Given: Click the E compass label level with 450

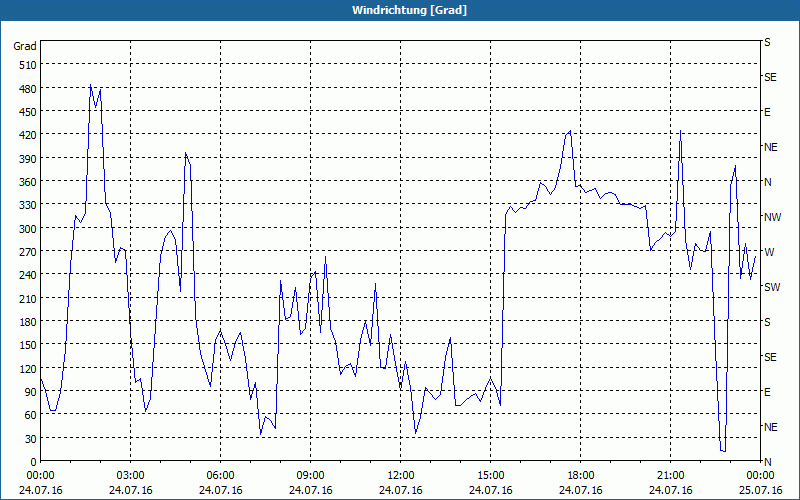Looking at the screenshot, I should click(767, 112).
